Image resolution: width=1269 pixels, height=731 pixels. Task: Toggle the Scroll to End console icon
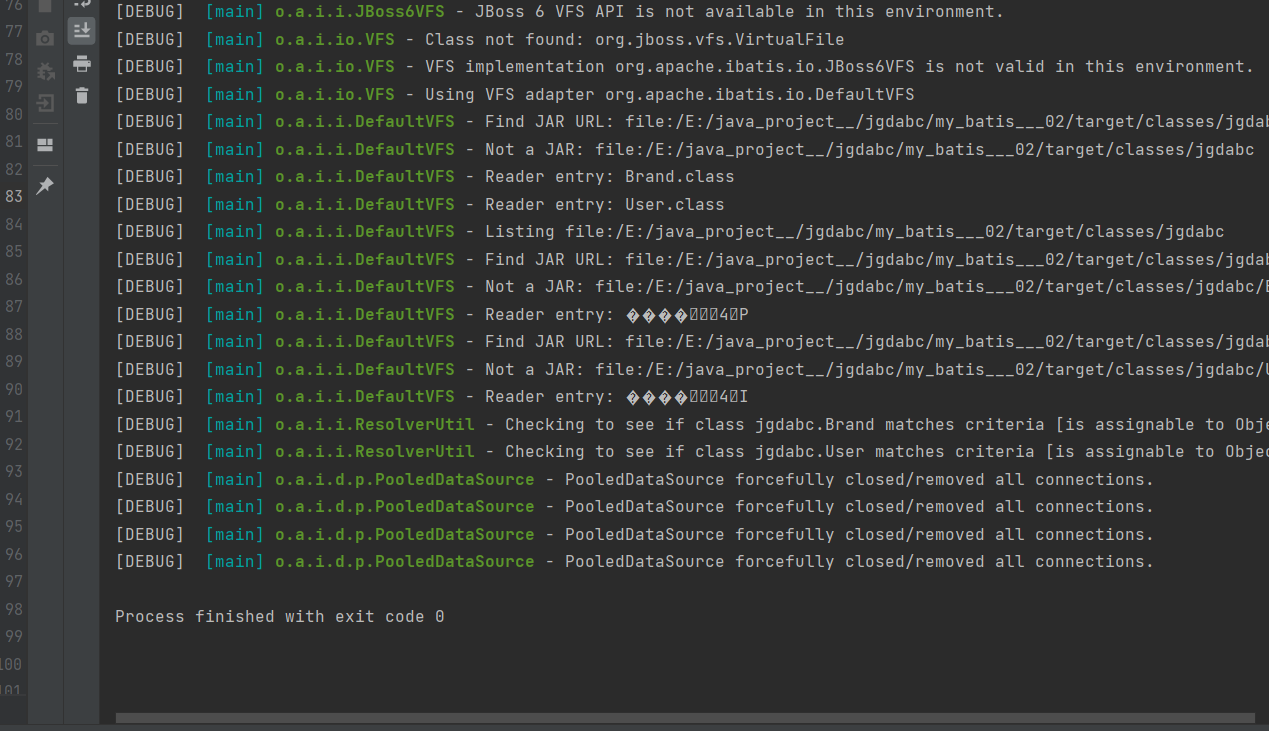click(x=82, y=31)
